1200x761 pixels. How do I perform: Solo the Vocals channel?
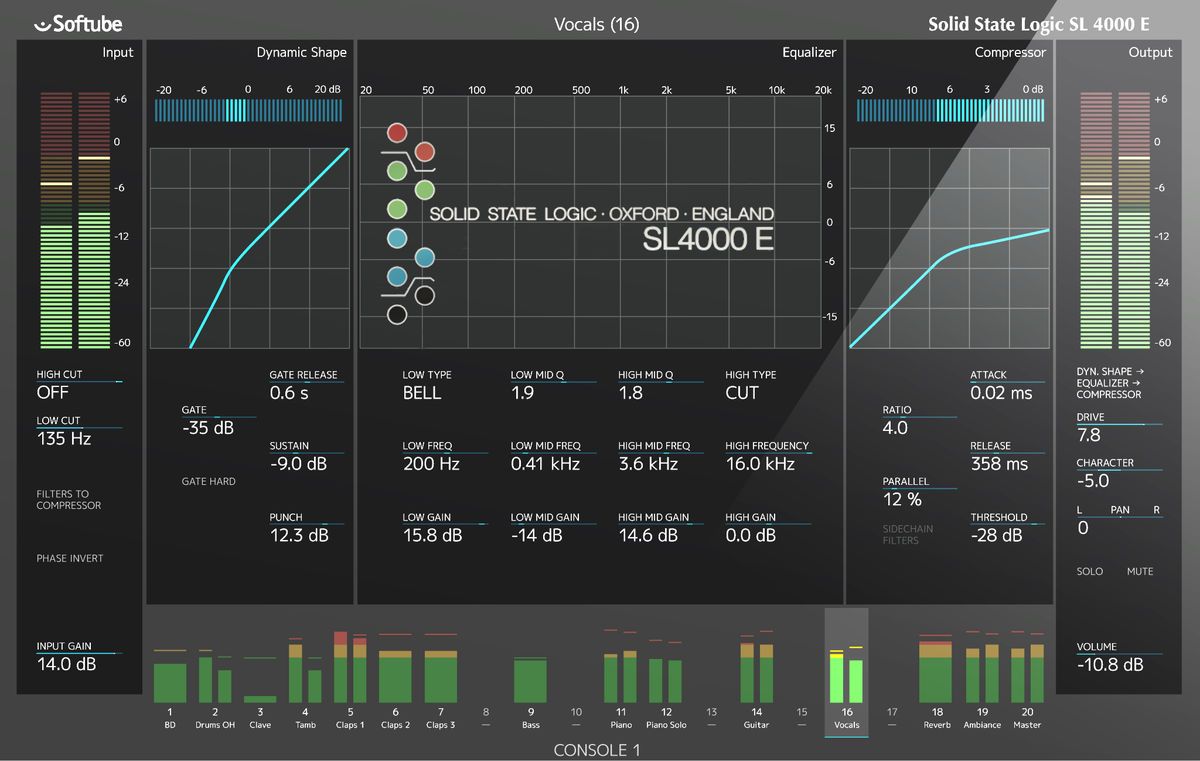(x=1090, y=571)
